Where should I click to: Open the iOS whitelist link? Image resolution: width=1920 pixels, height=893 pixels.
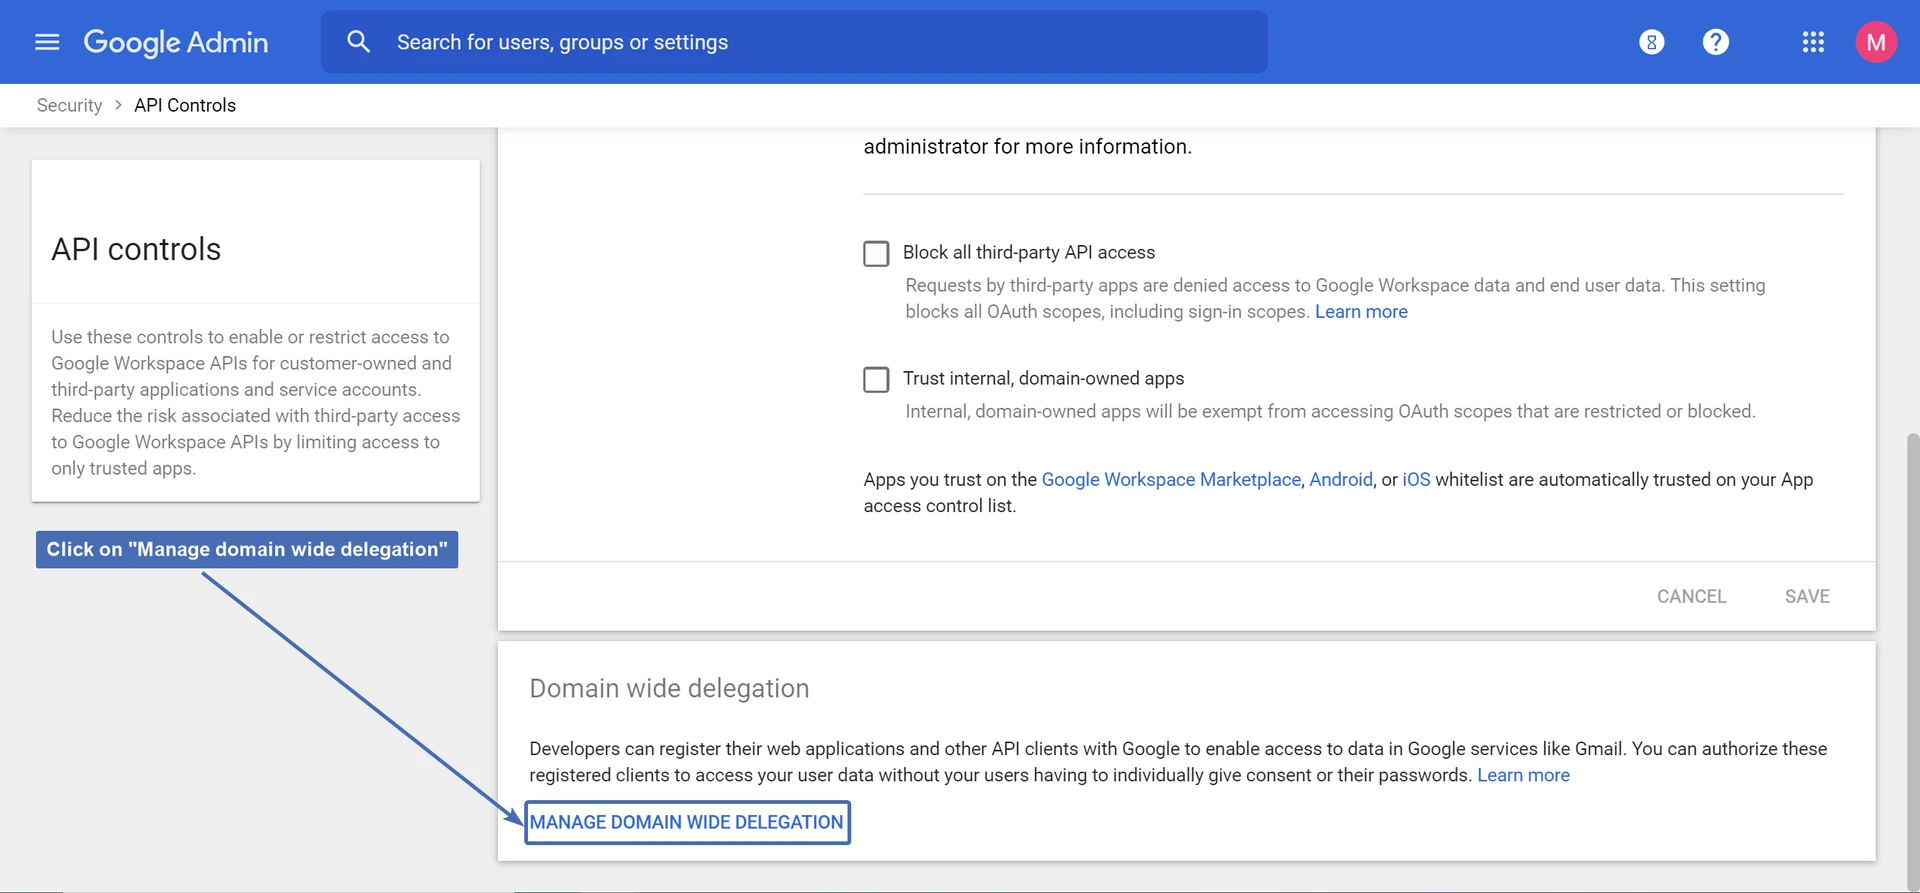(1416, 480)
